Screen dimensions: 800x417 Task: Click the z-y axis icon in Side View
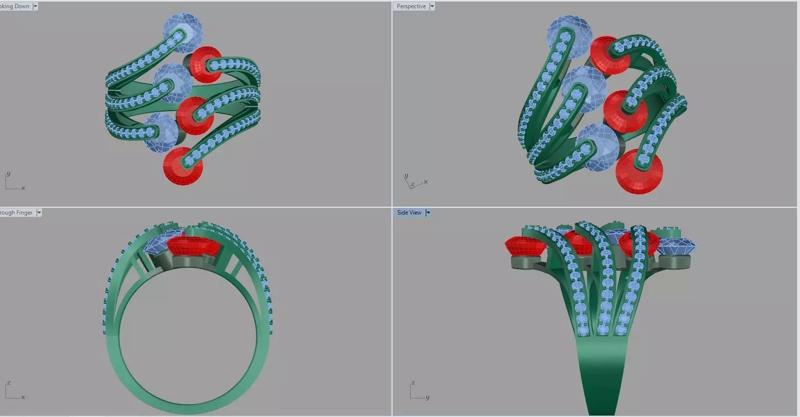click(420, 391)
